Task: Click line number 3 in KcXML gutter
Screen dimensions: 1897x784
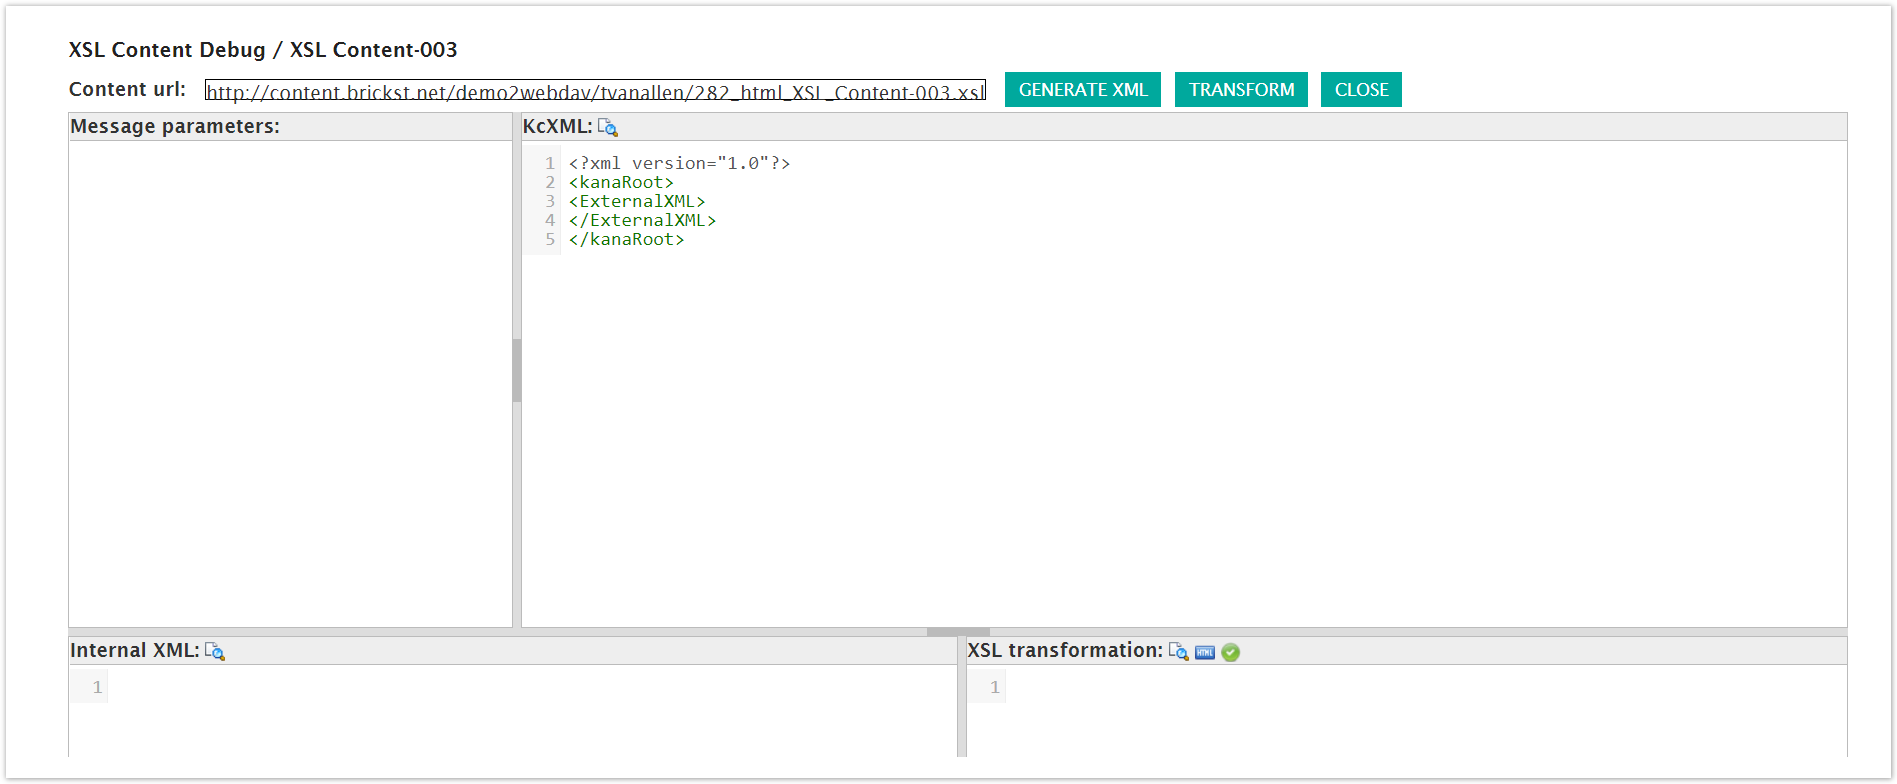Action: (550, 201)
